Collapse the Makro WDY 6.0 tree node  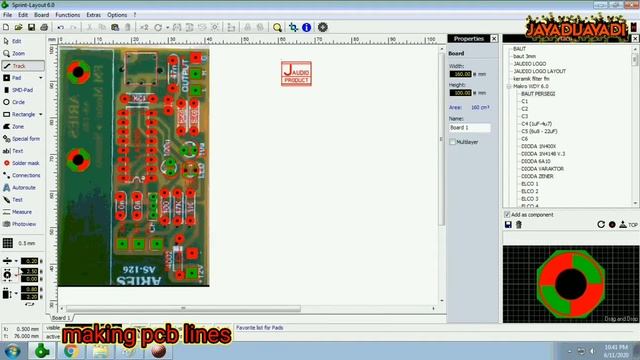point(509,87)
